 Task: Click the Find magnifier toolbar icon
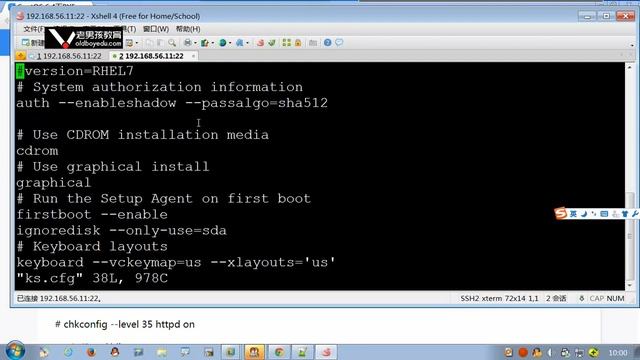pyautogui.click(x=172, y=42)
